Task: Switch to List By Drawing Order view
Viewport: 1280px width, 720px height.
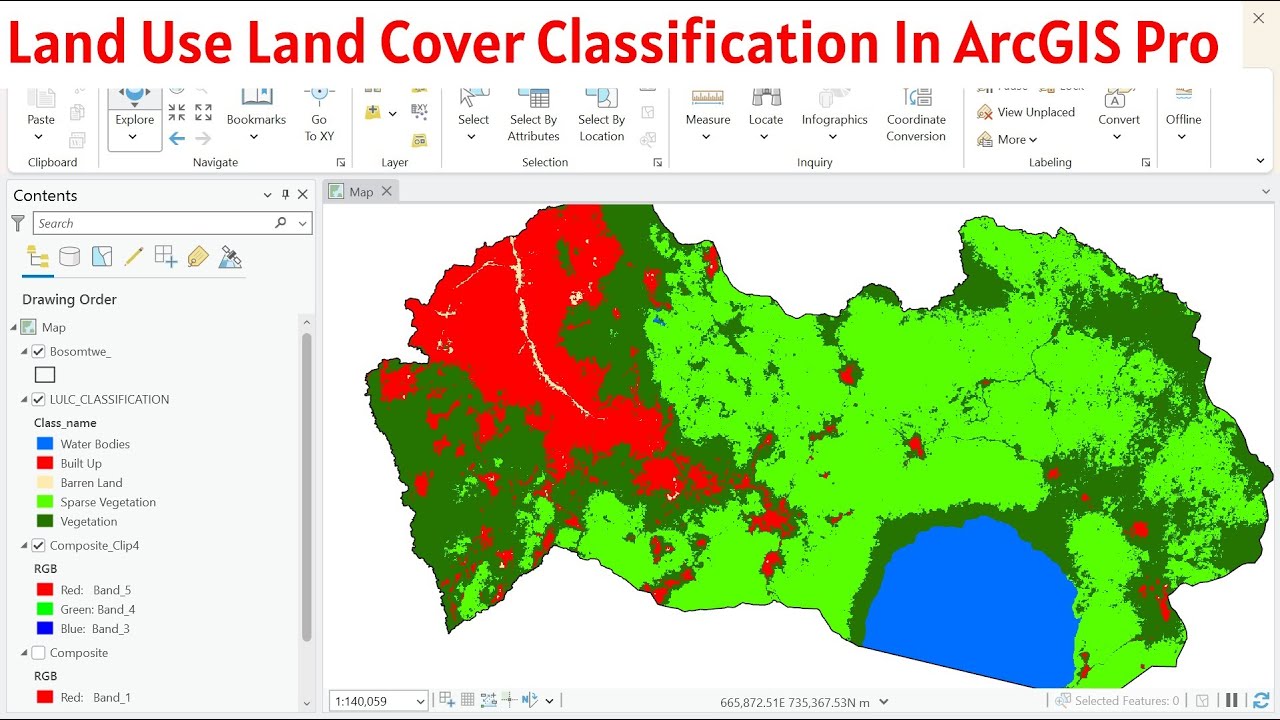Action: pyautogui.click(x=38, y=257)
